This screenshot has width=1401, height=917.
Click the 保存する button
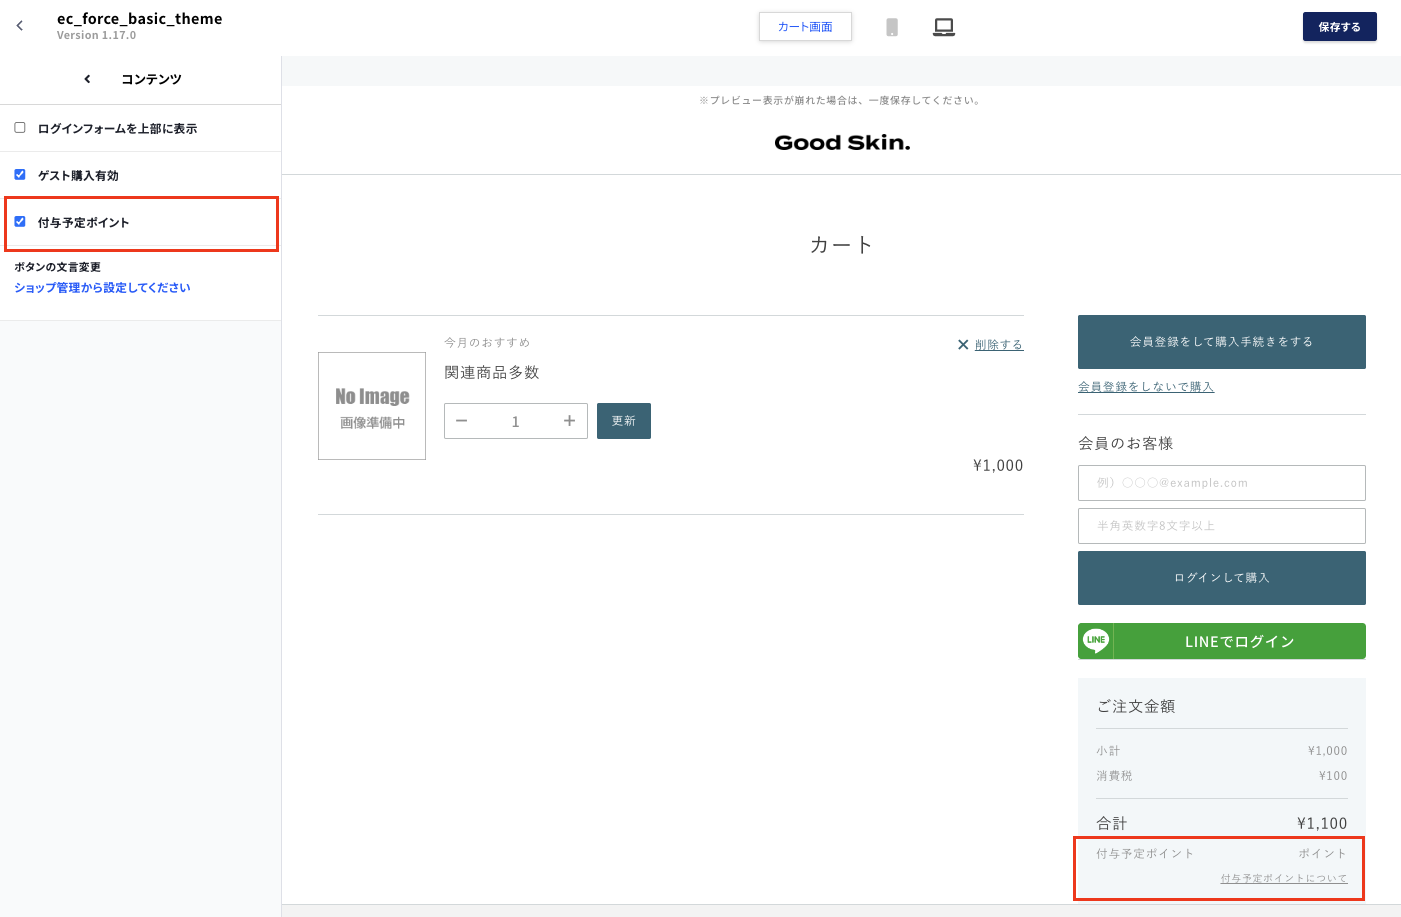1339,27
